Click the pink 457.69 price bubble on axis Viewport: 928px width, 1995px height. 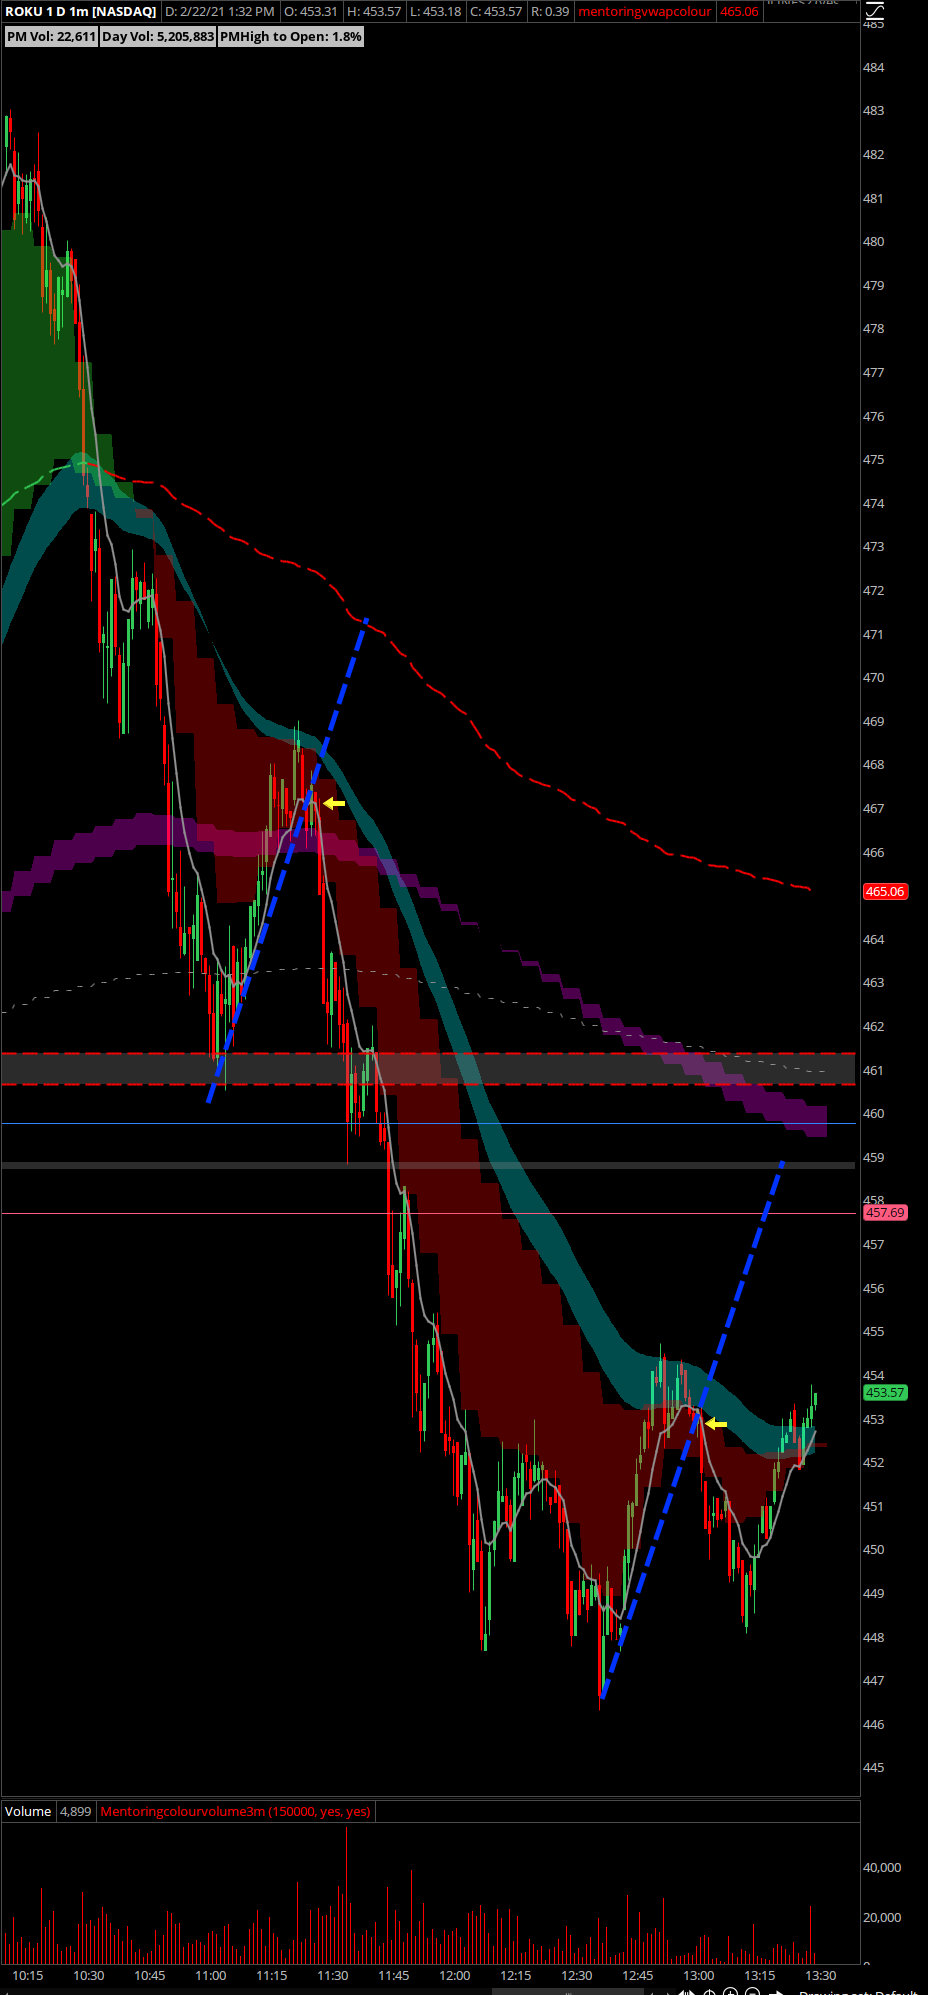tap(885, 1212)
